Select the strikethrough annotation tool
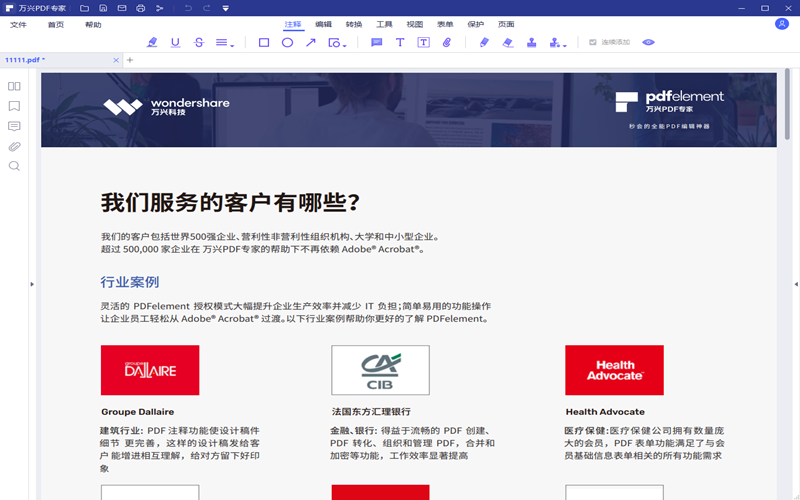 [199, 43]
